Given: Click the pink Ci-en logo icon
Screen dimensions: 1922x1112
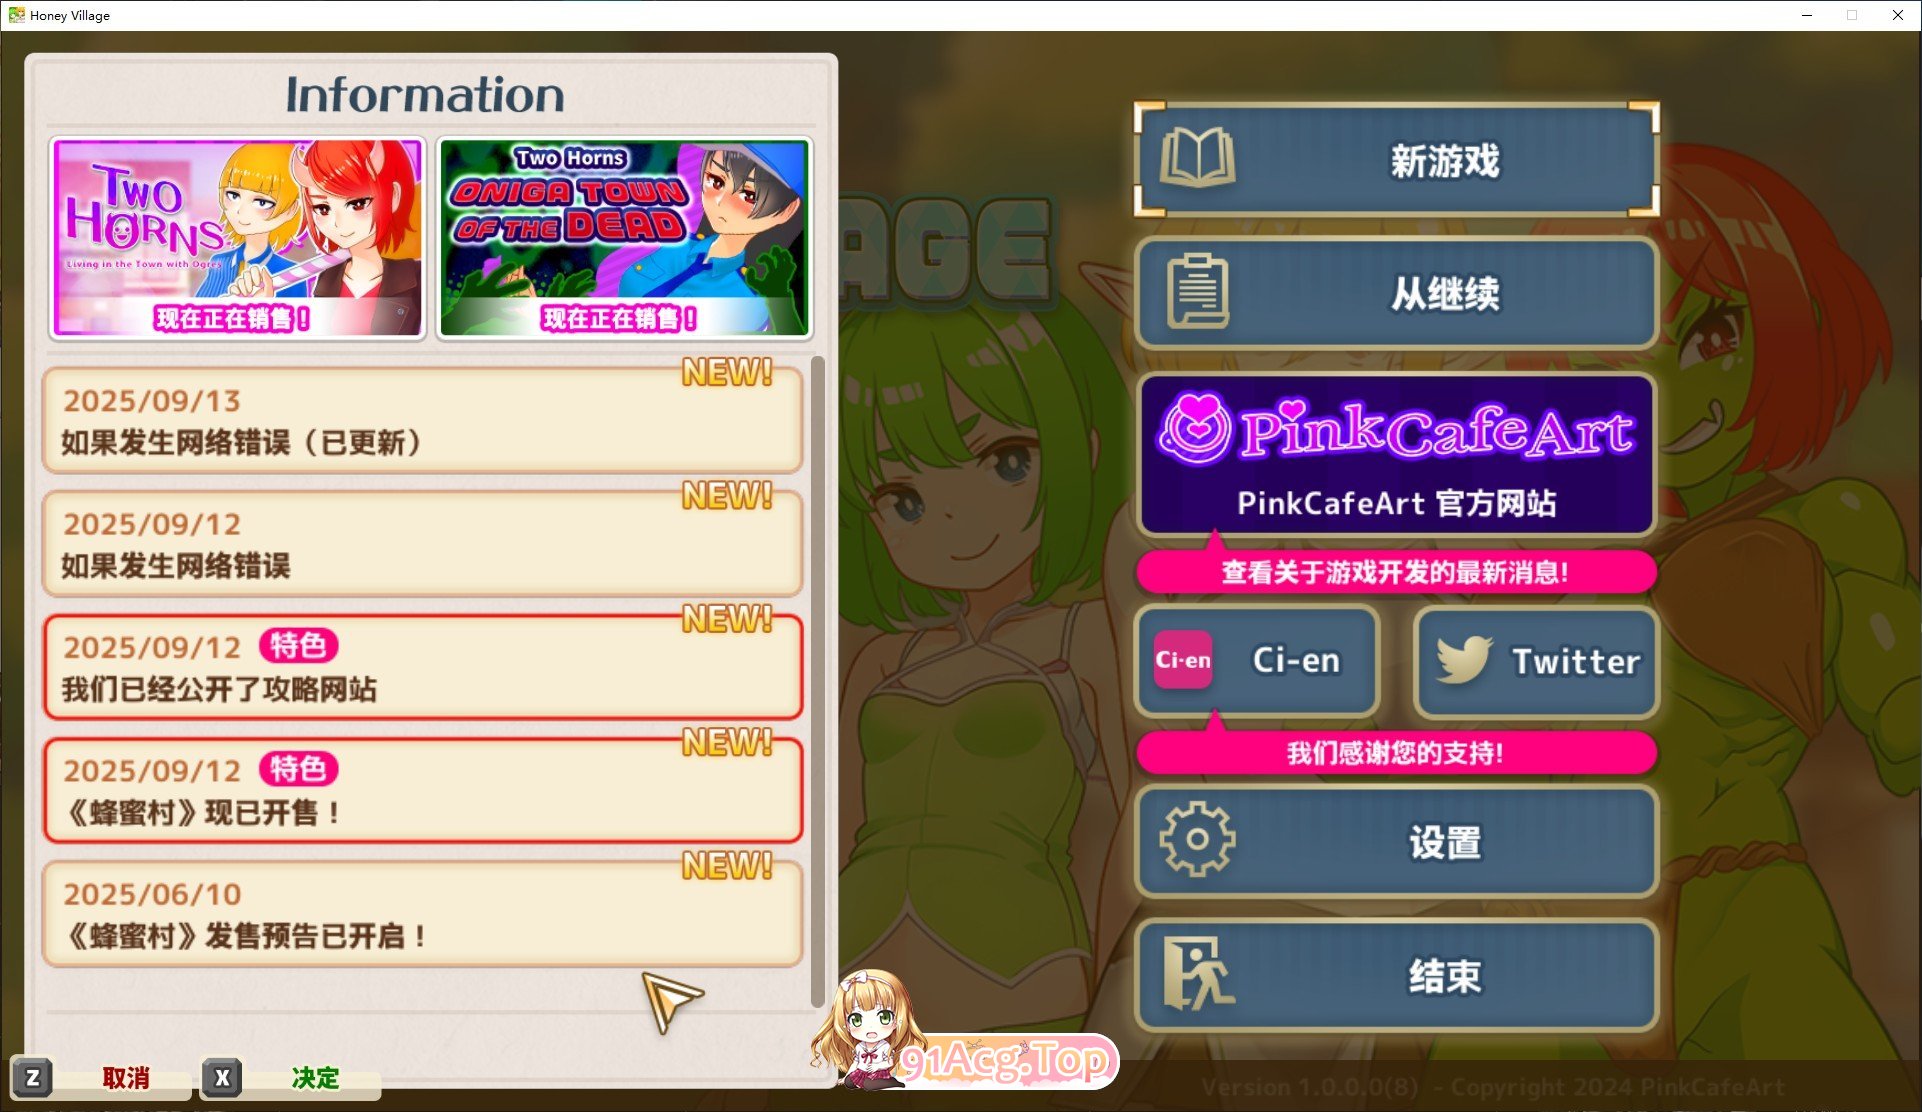Looking at the screenshot, I should [x=1183, y=660].
